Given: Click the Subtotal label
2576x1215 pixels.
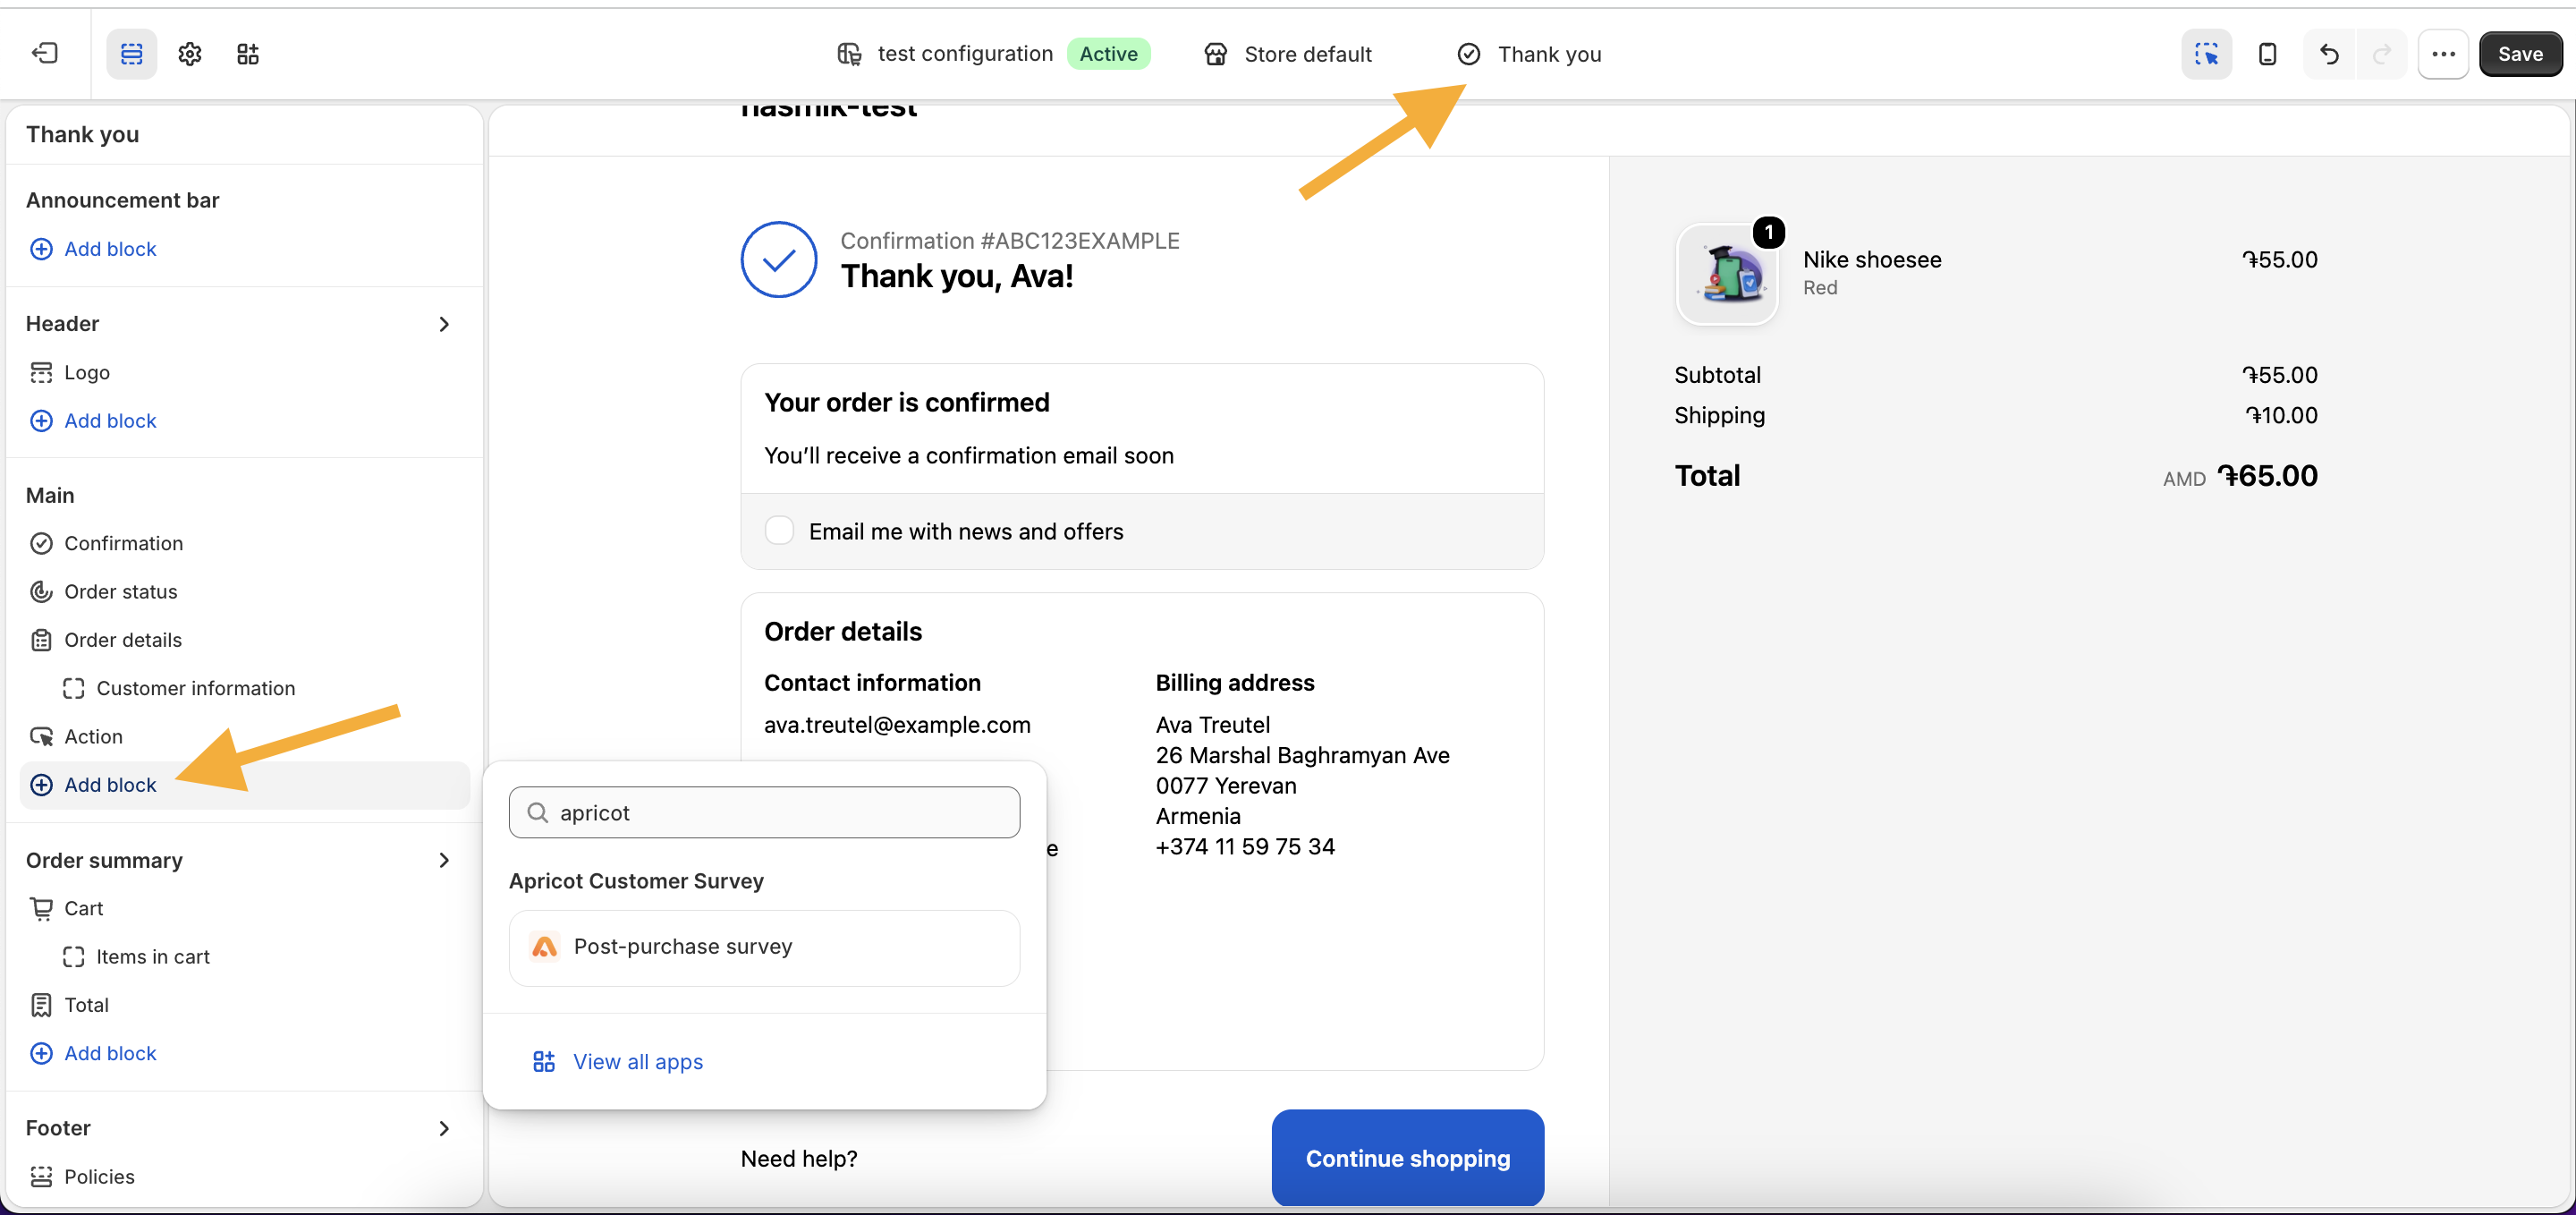Looking at the screenshot, I should (x=1718, y=375).
